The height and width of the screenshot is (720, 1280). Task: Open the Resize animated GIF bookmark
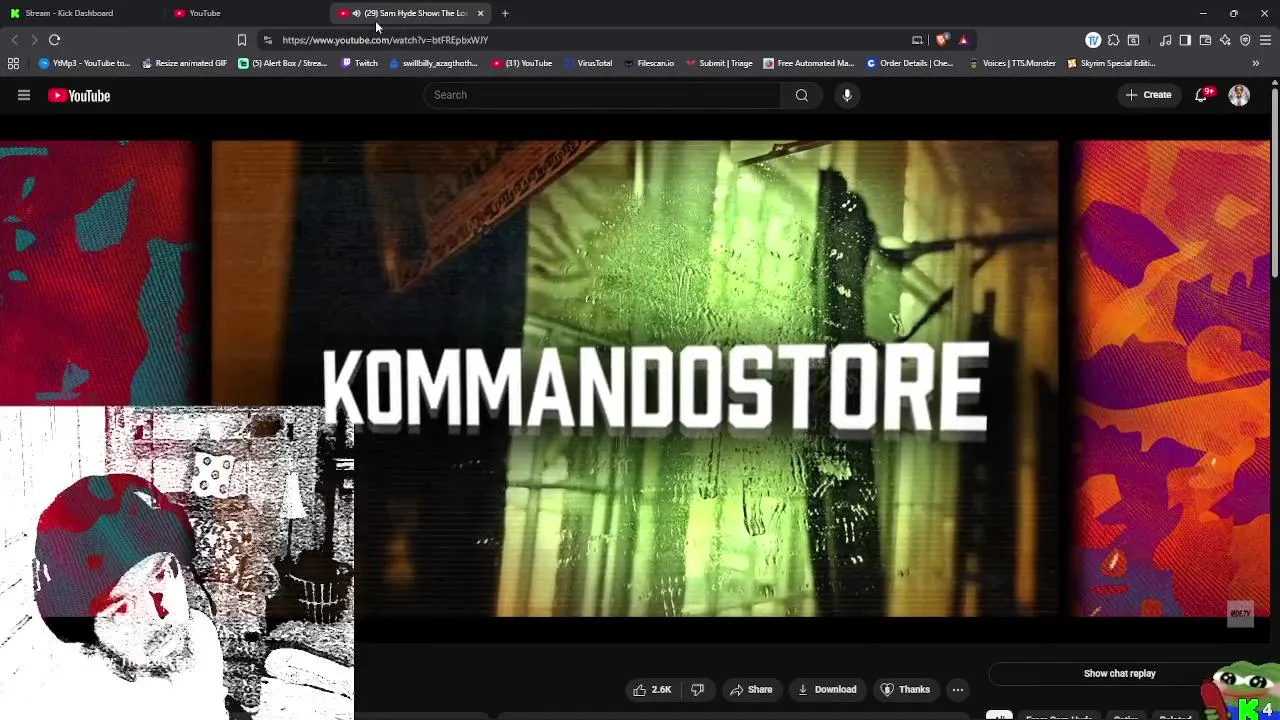(184, 63)
